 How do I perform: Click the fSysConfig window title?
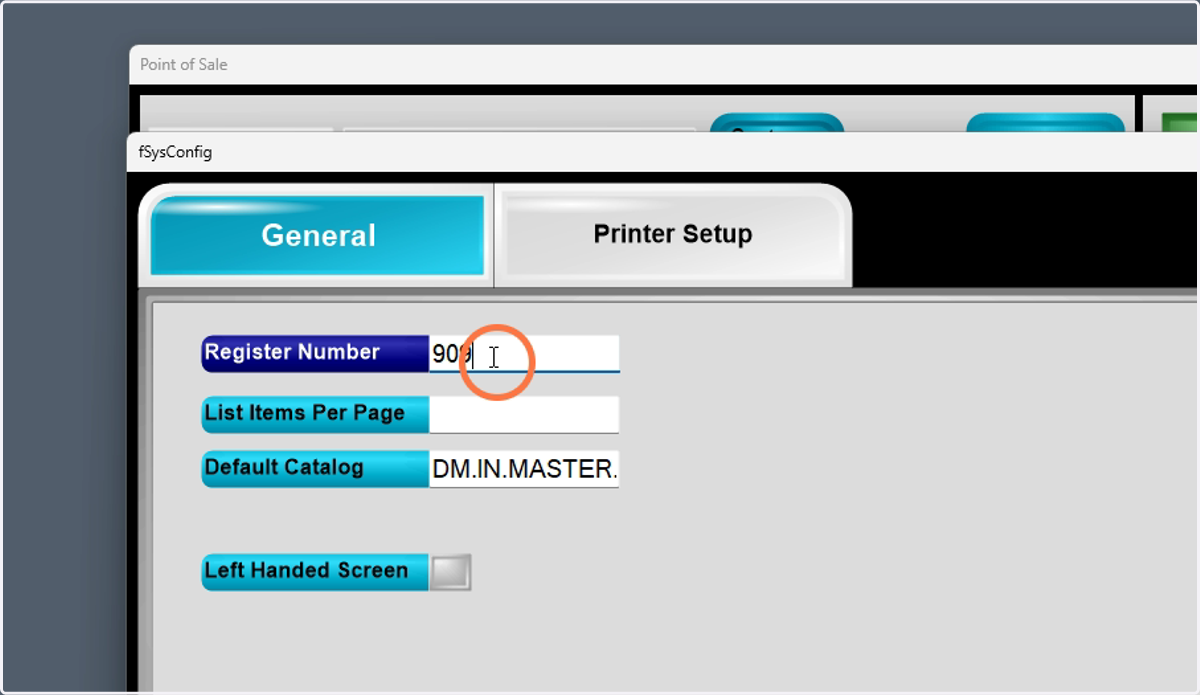[x=175, y=153]
